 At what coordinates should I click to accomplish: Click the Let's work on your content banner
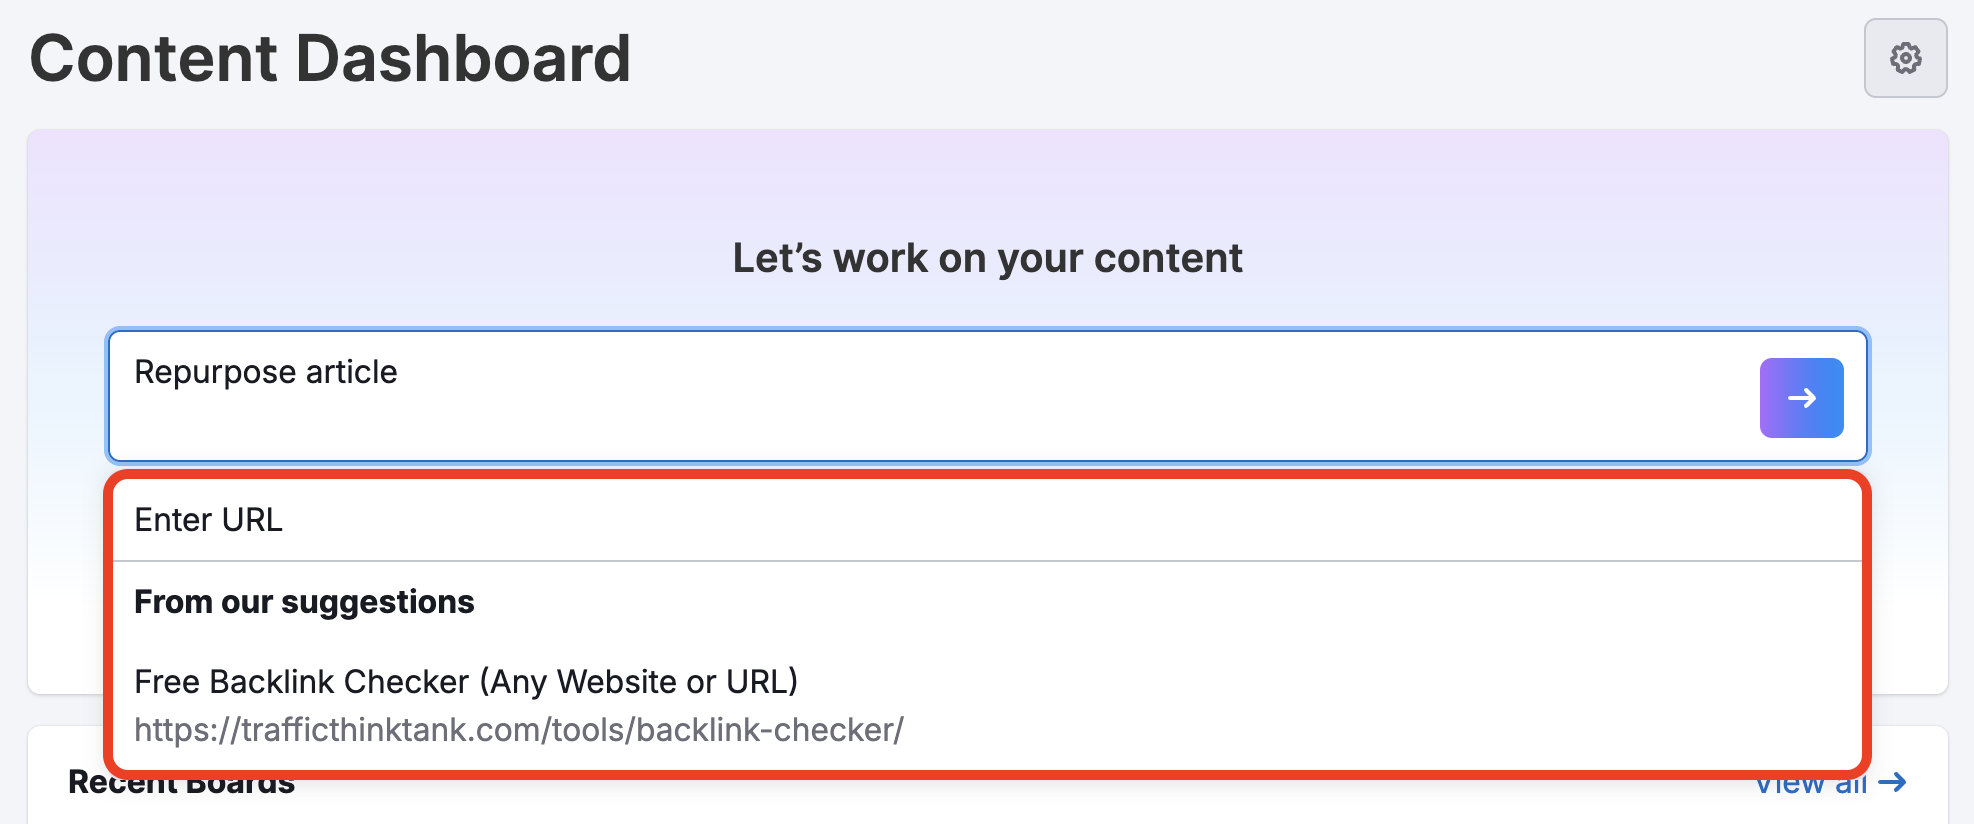pos(987,258)
